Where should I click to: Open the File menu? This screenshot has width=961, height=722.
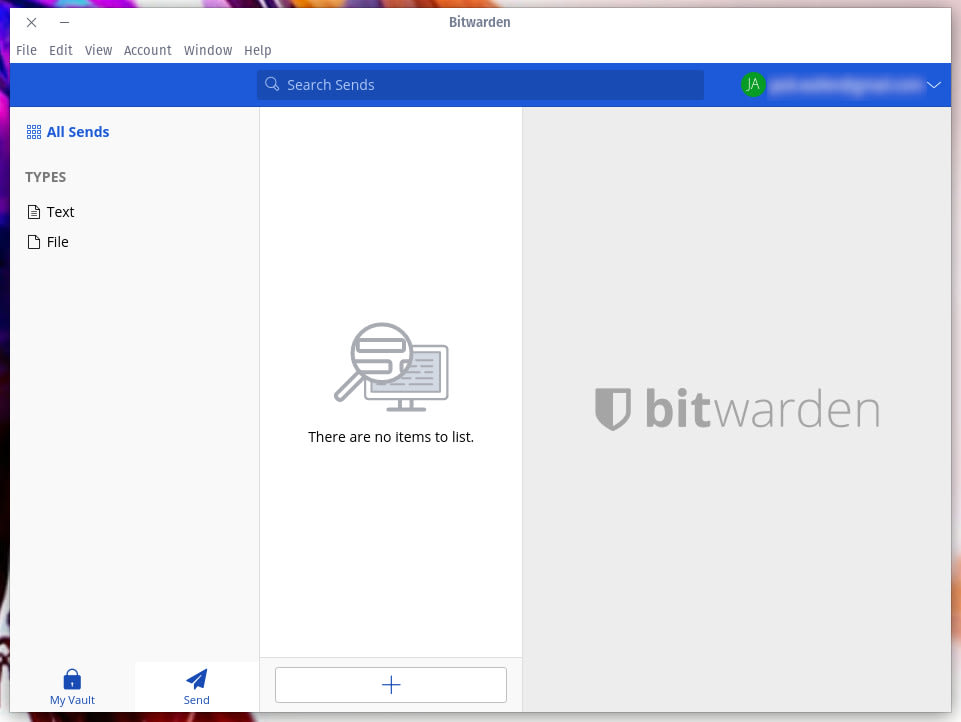click(26, 50)
